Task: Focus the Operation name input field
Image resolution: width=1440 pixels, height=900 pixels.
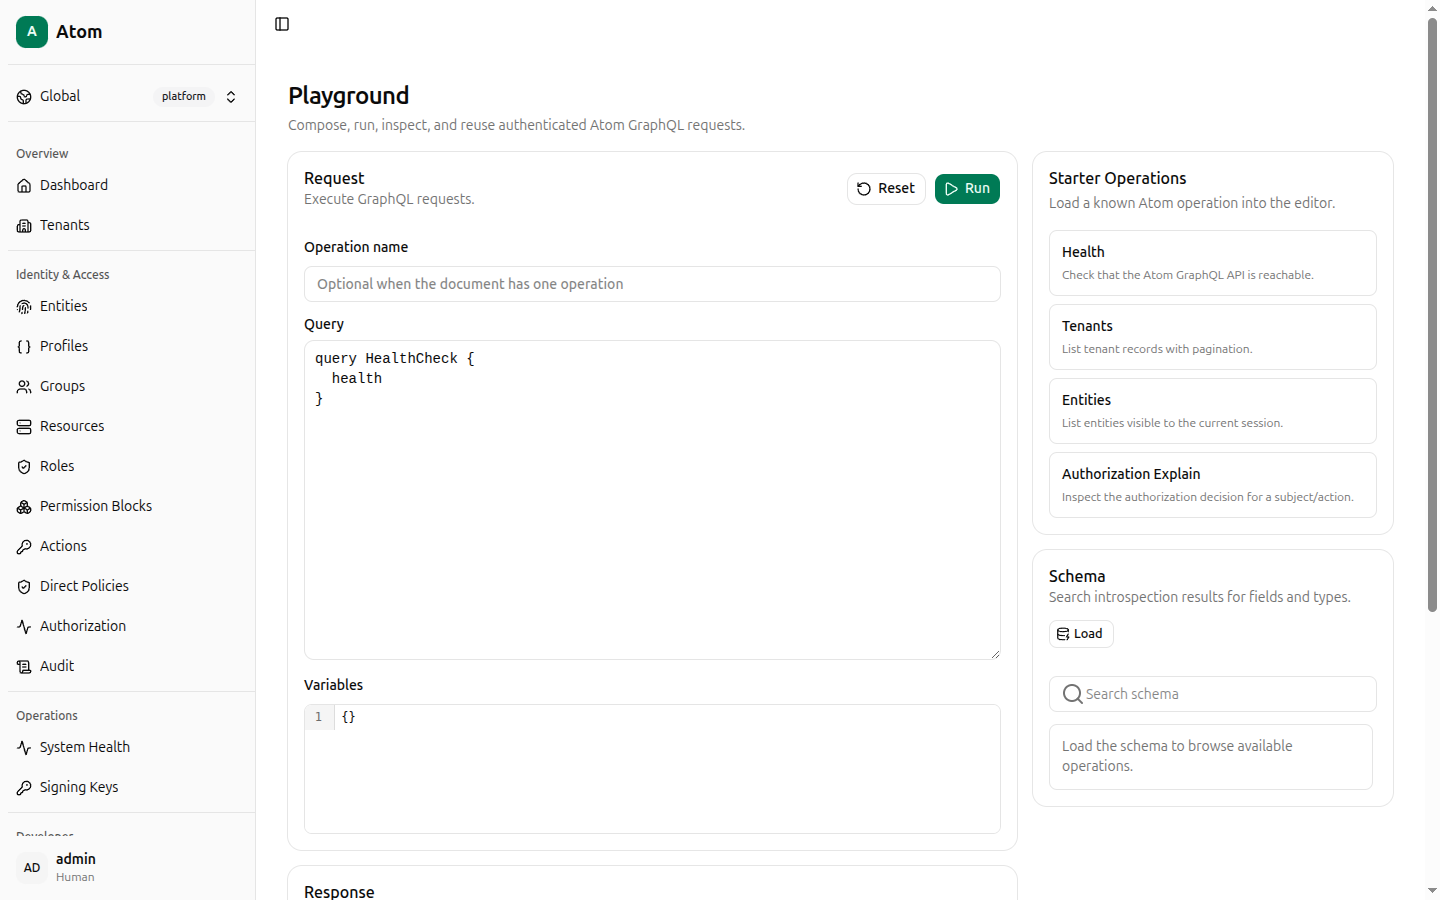Action: [652, 284]
